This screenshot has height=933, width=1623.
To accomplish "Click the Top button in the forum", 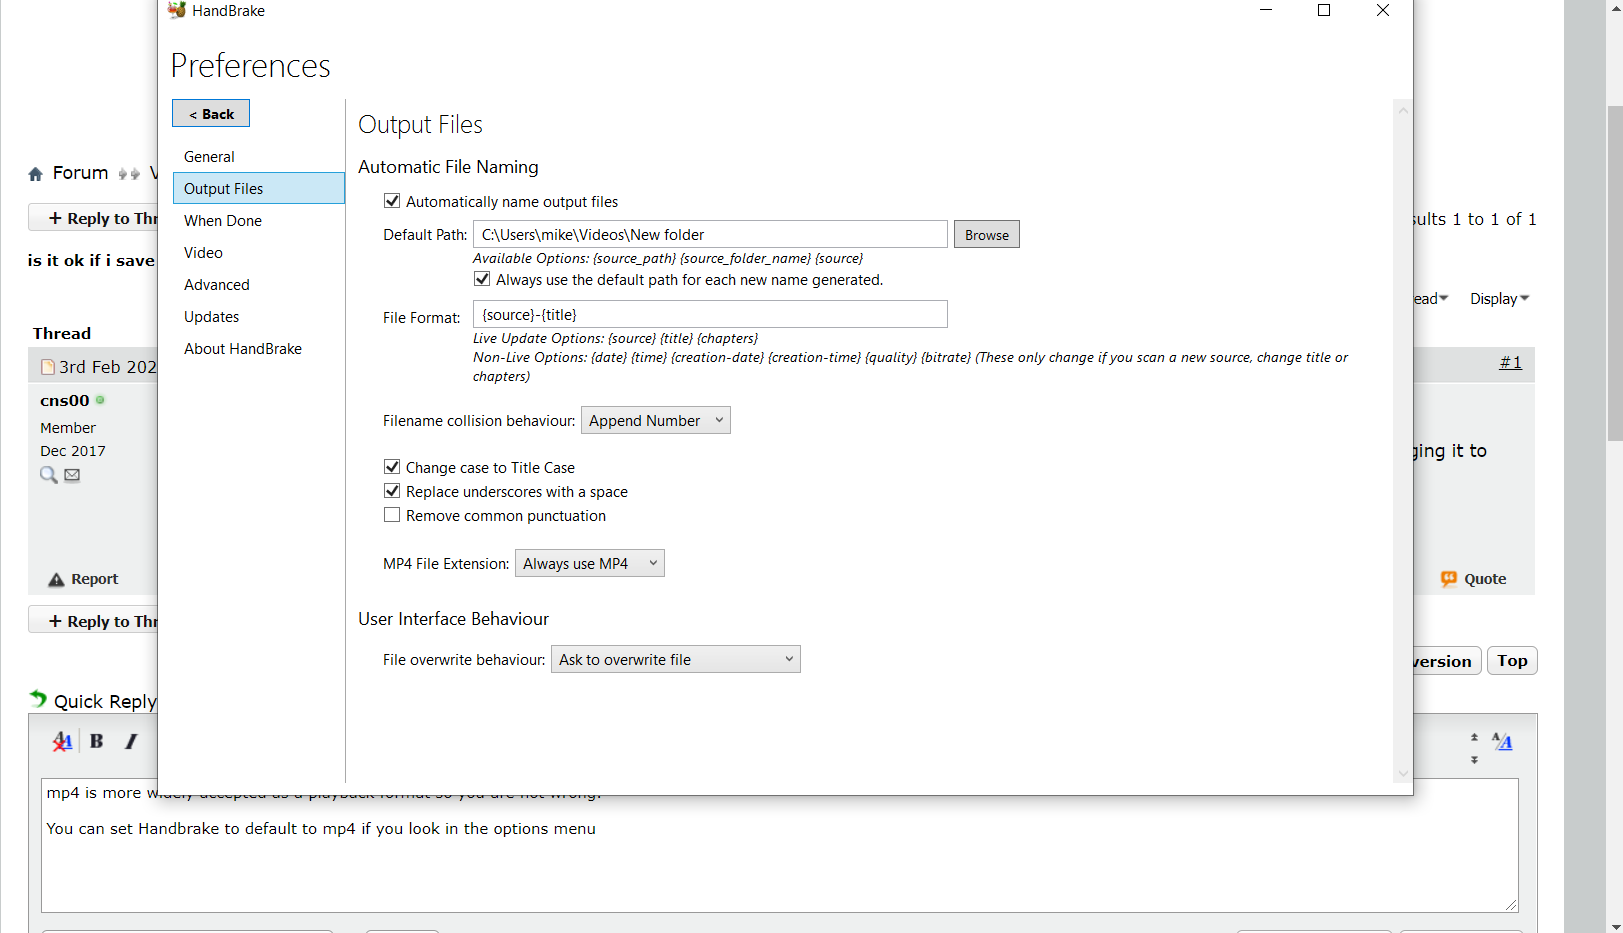I will pyautogui.click(x=1512, y=660).
